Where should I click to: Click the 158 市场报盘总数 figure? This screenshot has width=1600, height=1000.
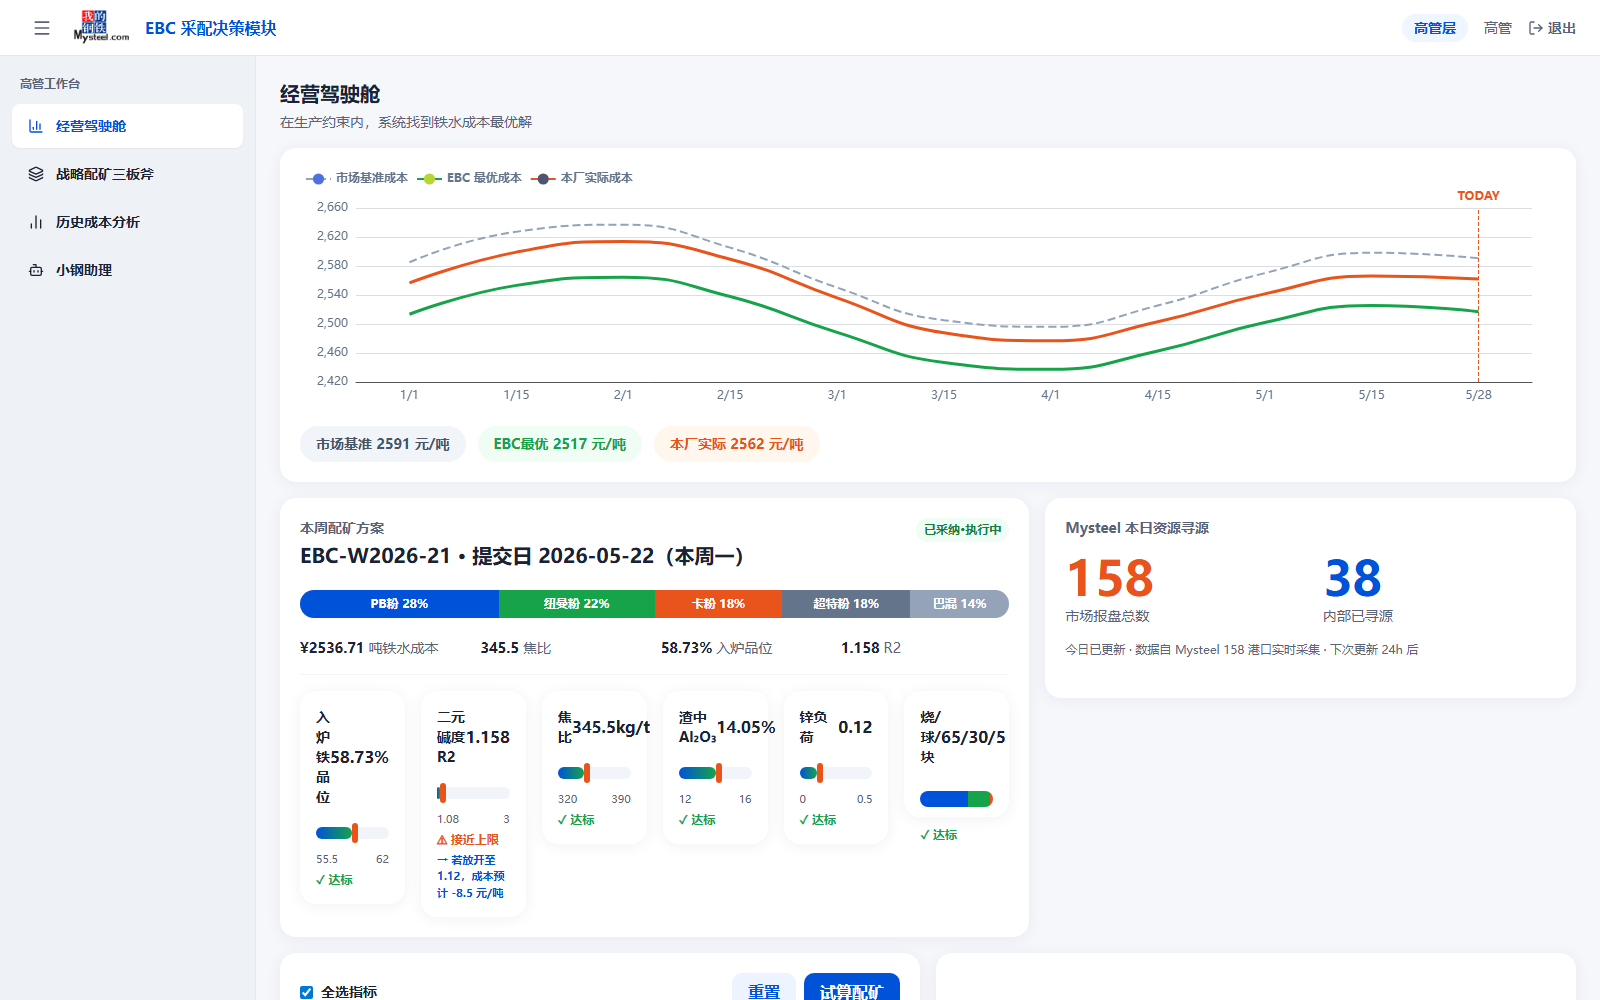1110,579
